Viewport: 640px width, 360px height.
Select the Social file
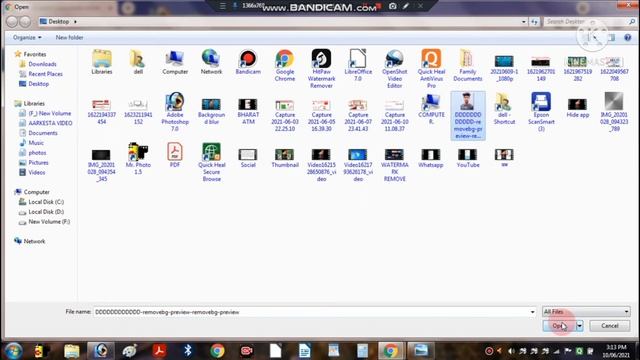click(248, 158)
